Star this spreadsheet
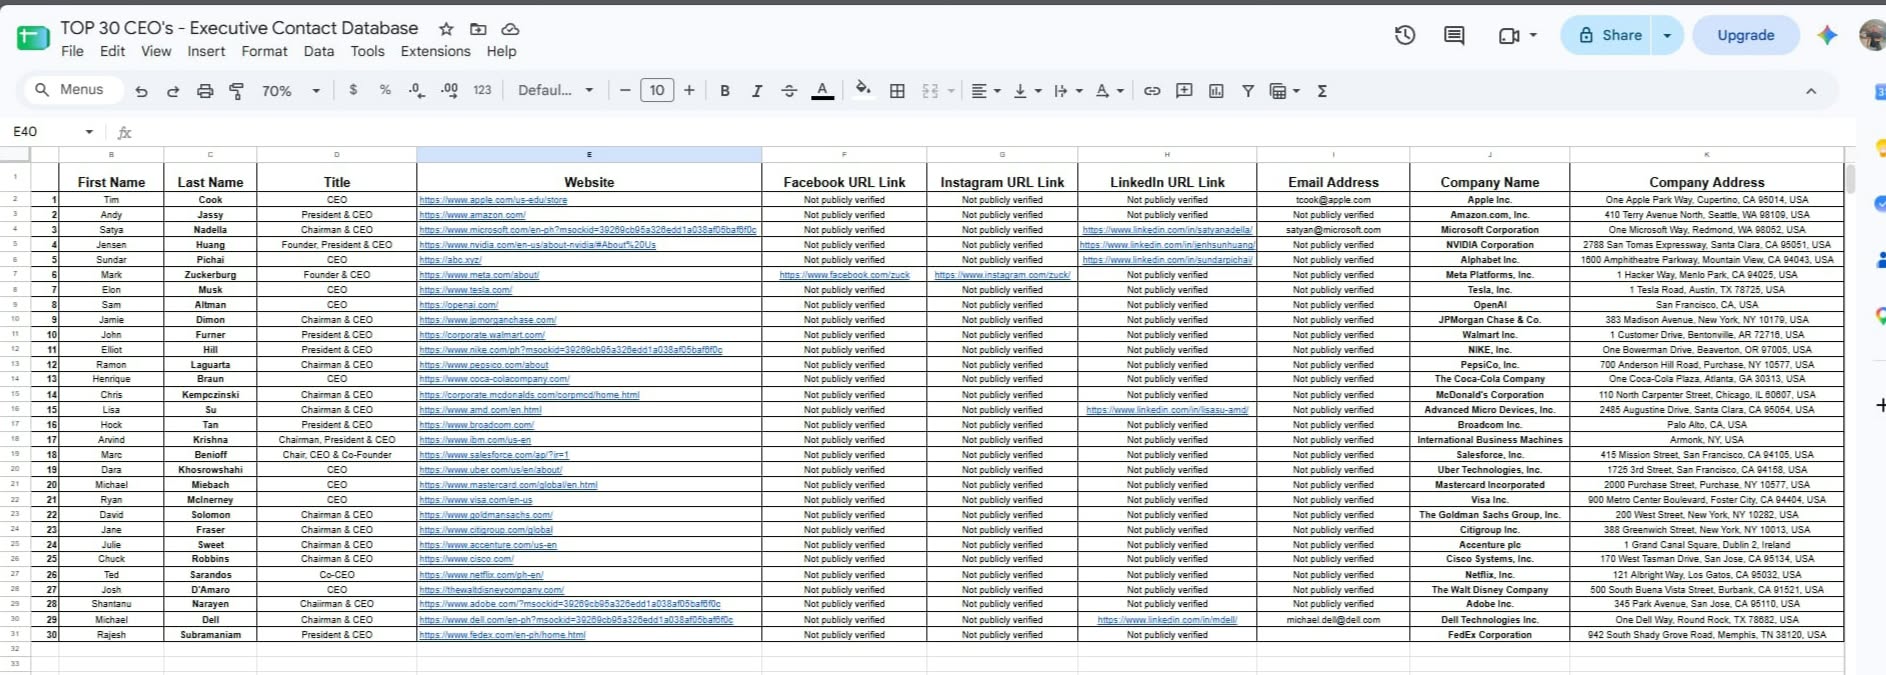Screen dimensions: 1886x675 click(x=446, y=29)
